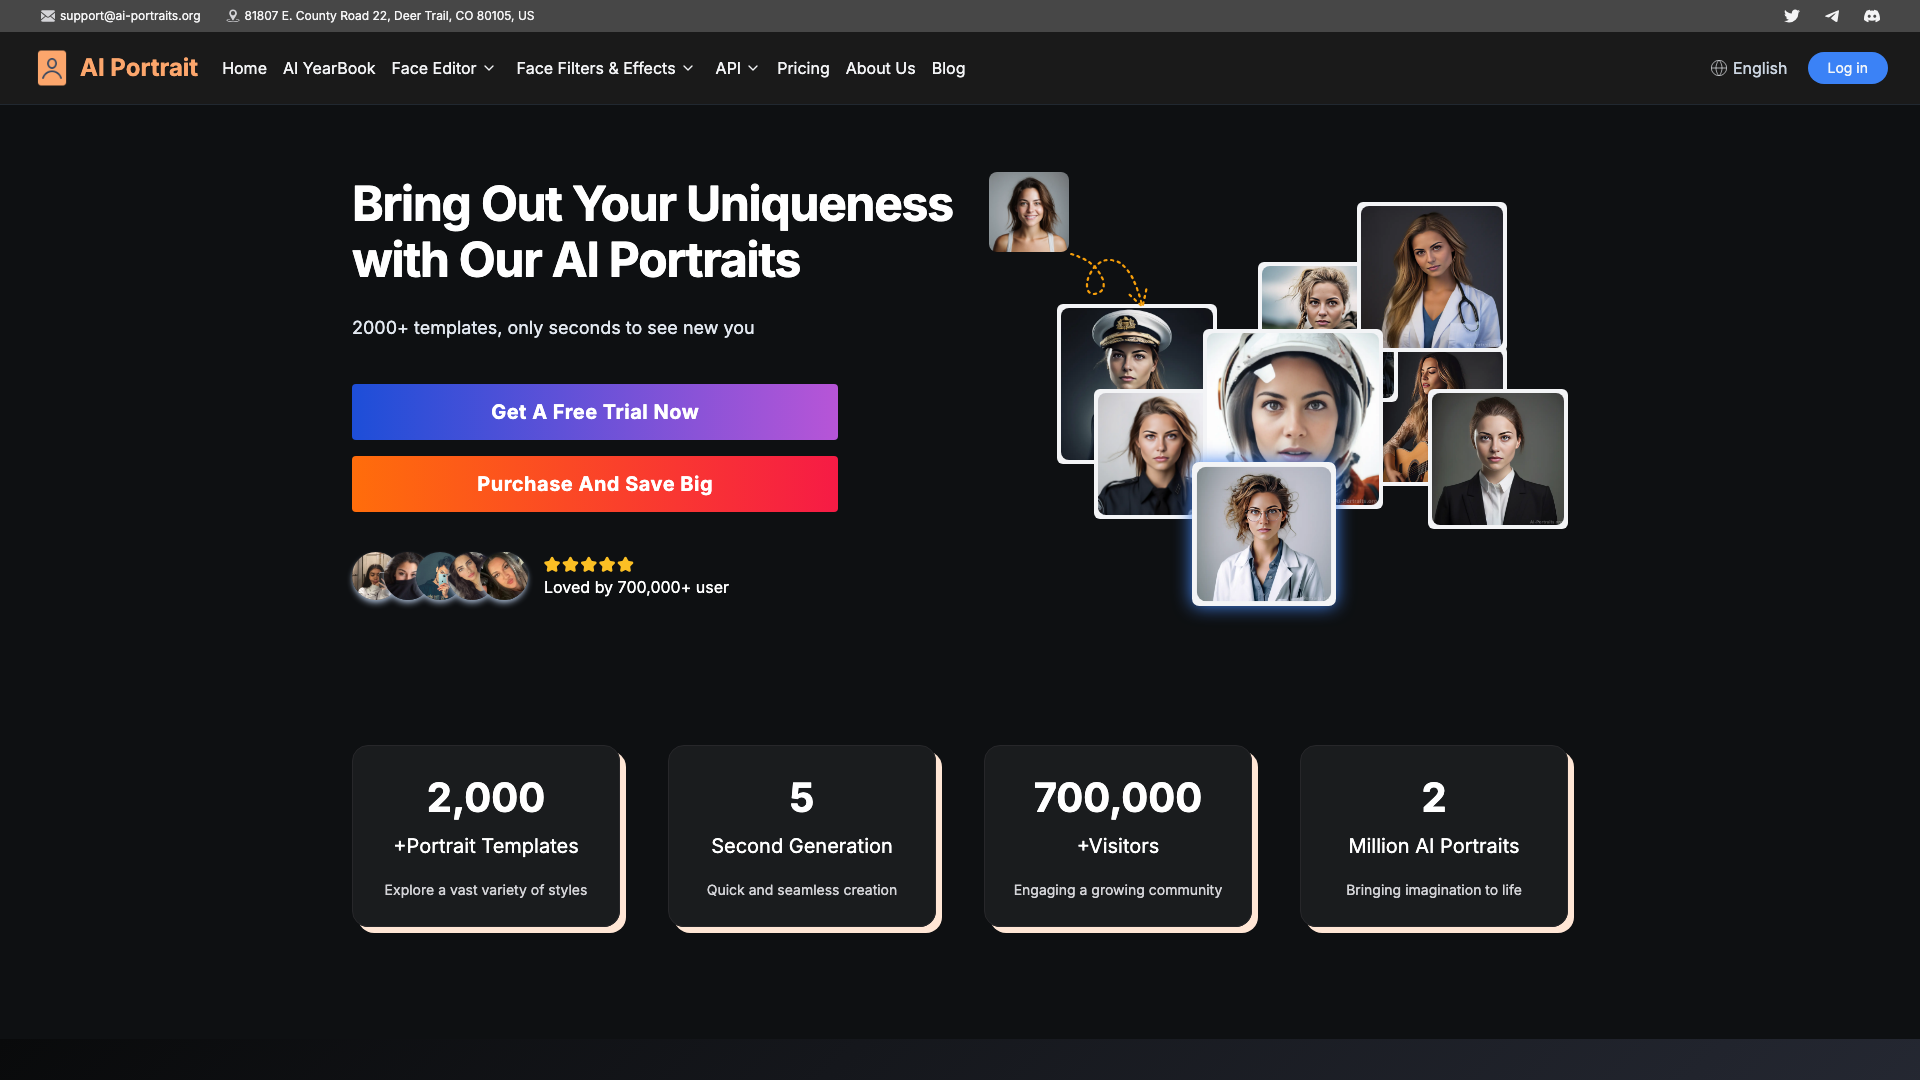Open the English language selector
The width and height of the screenshot is (1920, 1080).
1749,68
